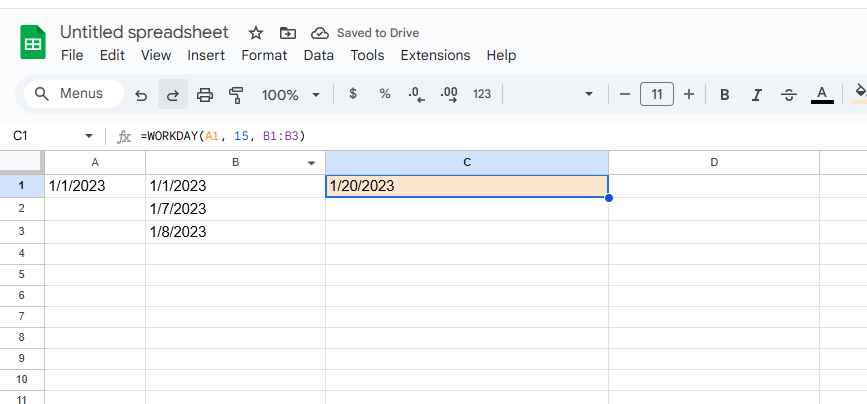Open the Extensions menu

[435, 55]
